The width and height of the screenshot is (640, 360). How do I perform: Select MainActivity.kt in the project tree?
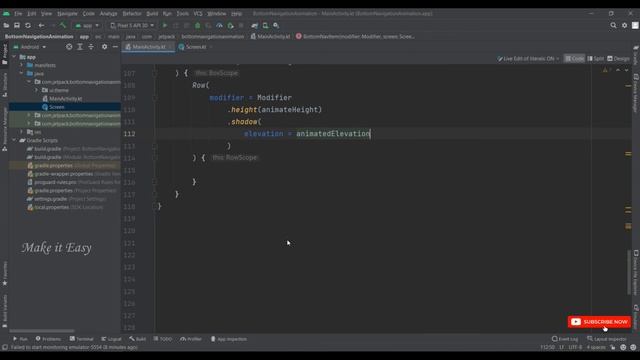(65, 99)
